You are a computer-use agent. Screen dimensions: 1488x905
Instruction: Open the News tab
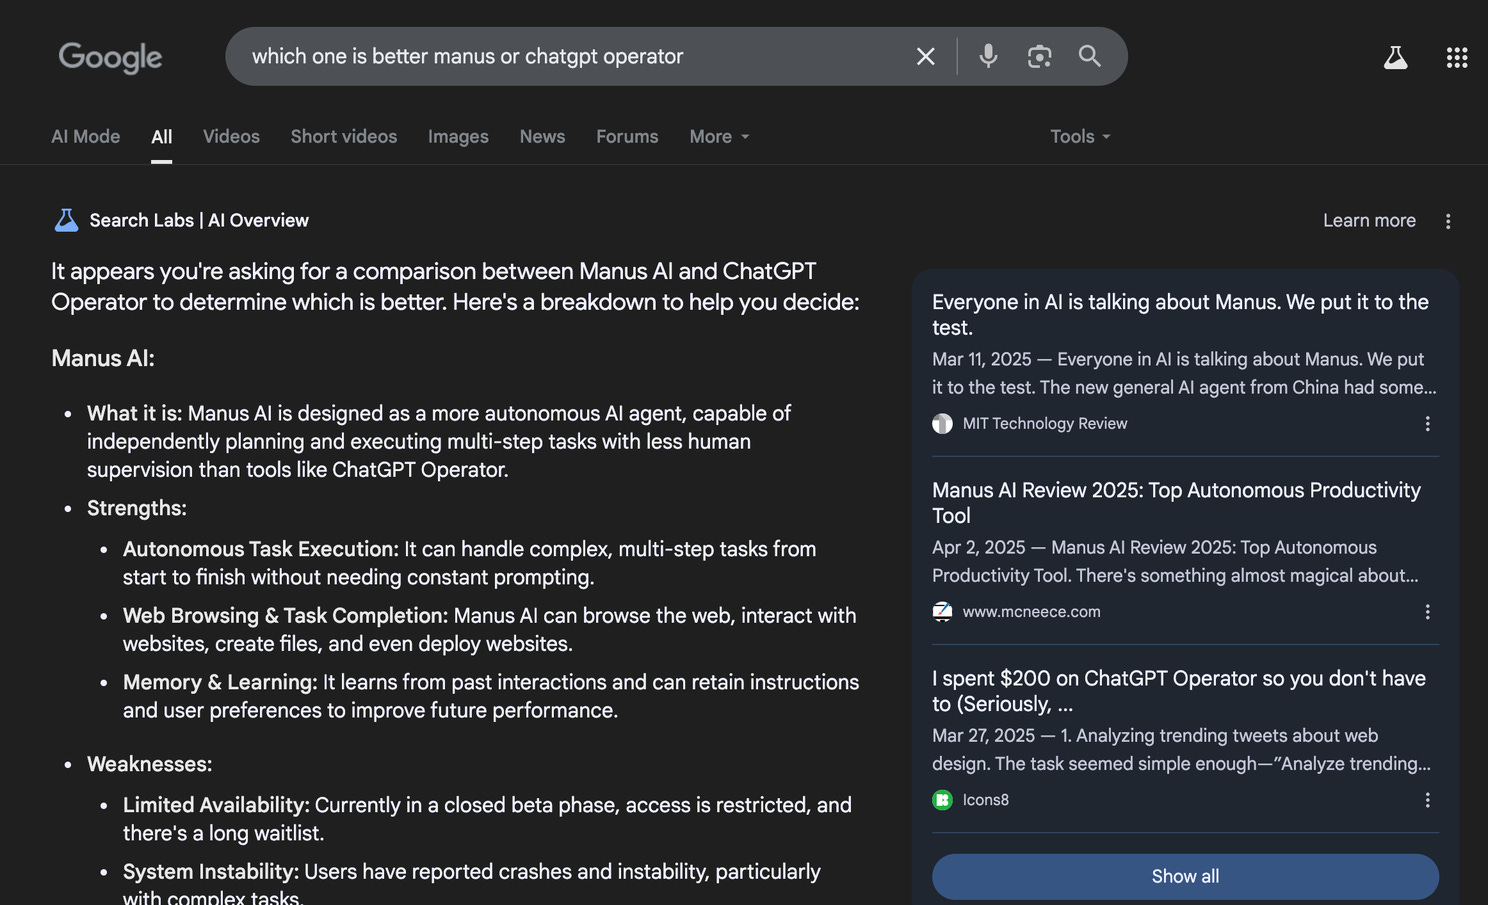(542, 137)
